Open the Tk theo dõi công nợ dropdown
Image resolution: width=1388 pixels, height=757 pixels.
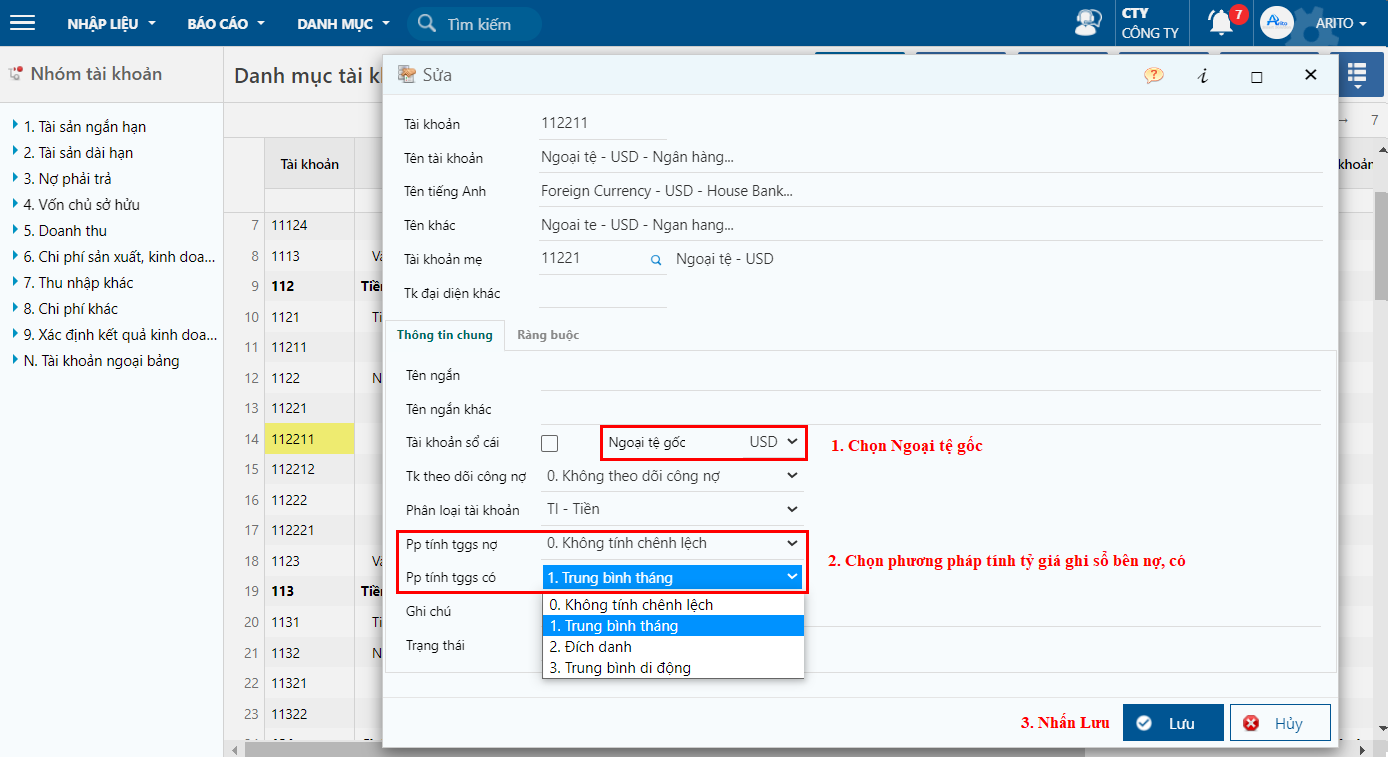(x=673, y=476)
